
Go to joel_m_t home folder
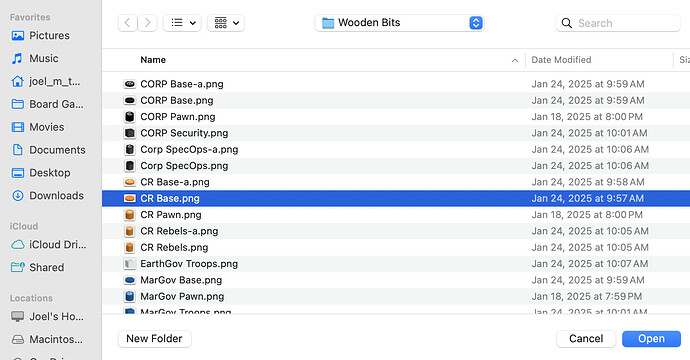coord(46,81)
